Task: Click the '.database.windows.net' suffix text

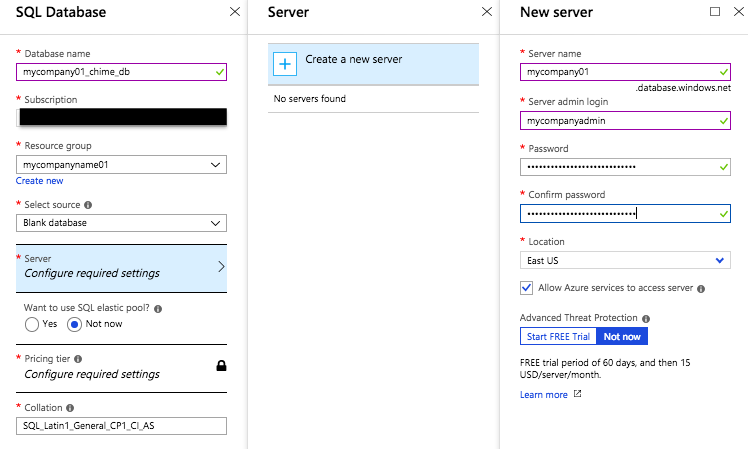Action: 683,88
